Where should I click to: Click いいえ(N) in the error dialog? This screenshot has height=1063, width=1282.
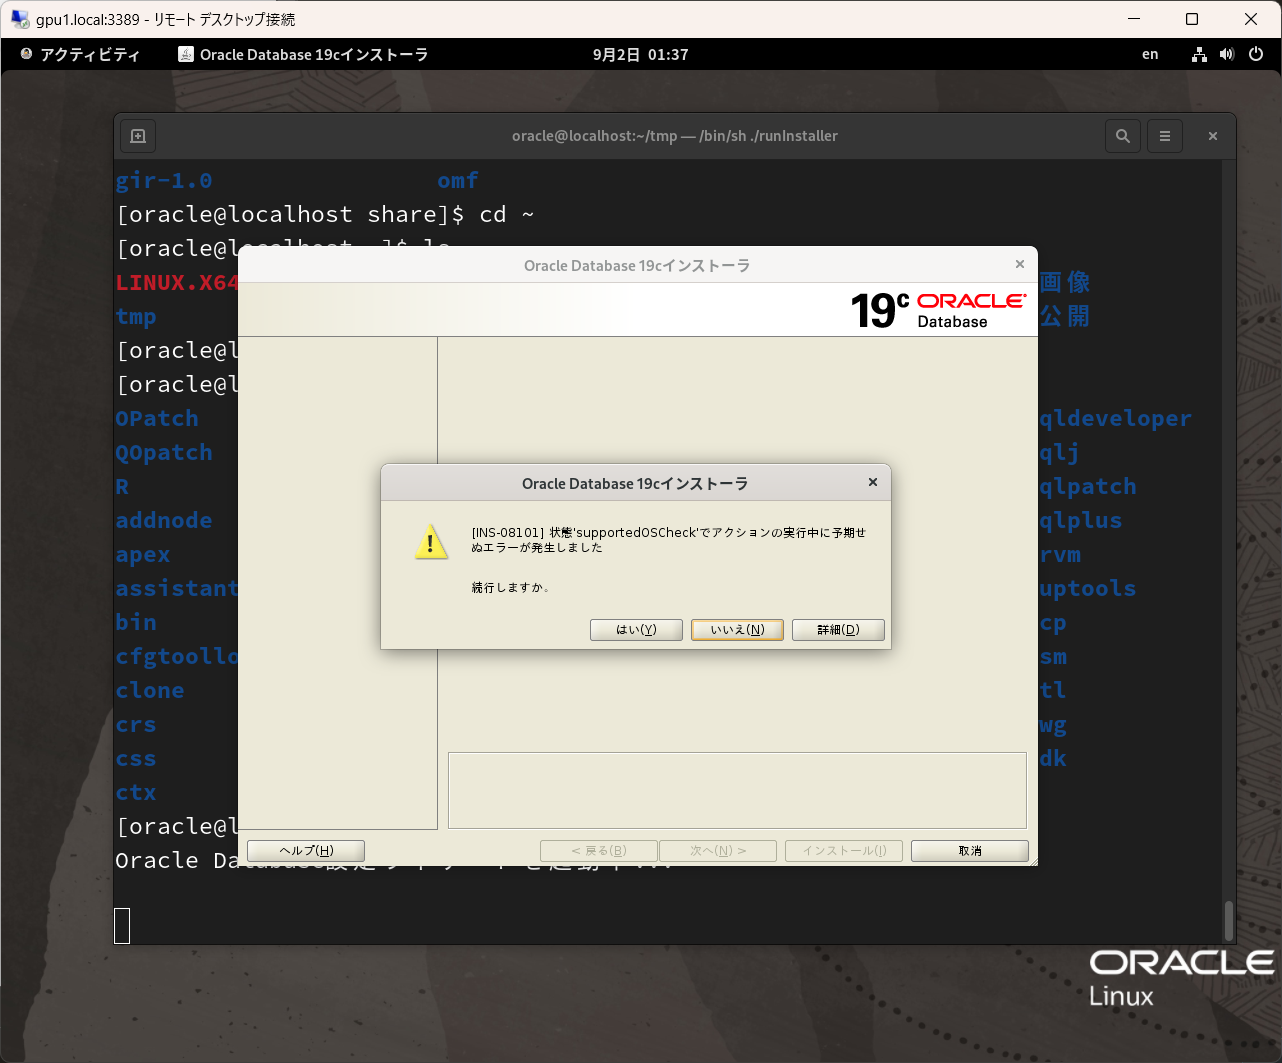[x=737, y=629]
